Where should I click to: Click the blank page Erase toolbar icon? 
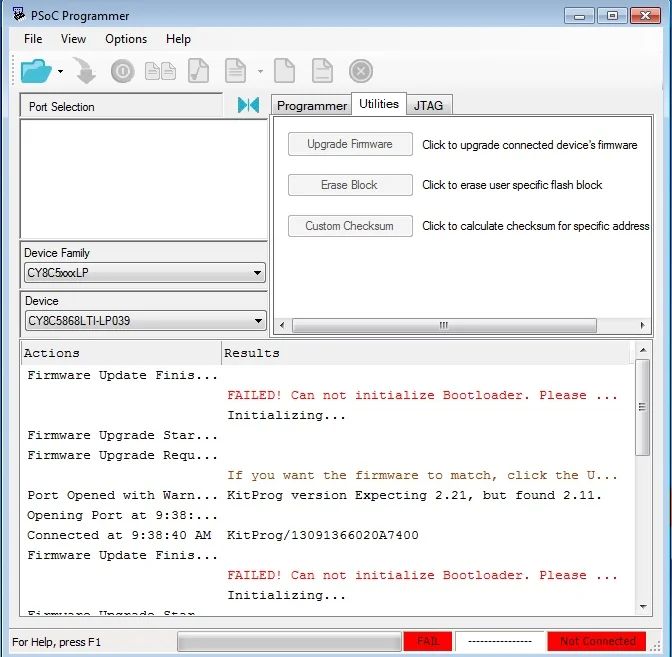pos(285,71)
